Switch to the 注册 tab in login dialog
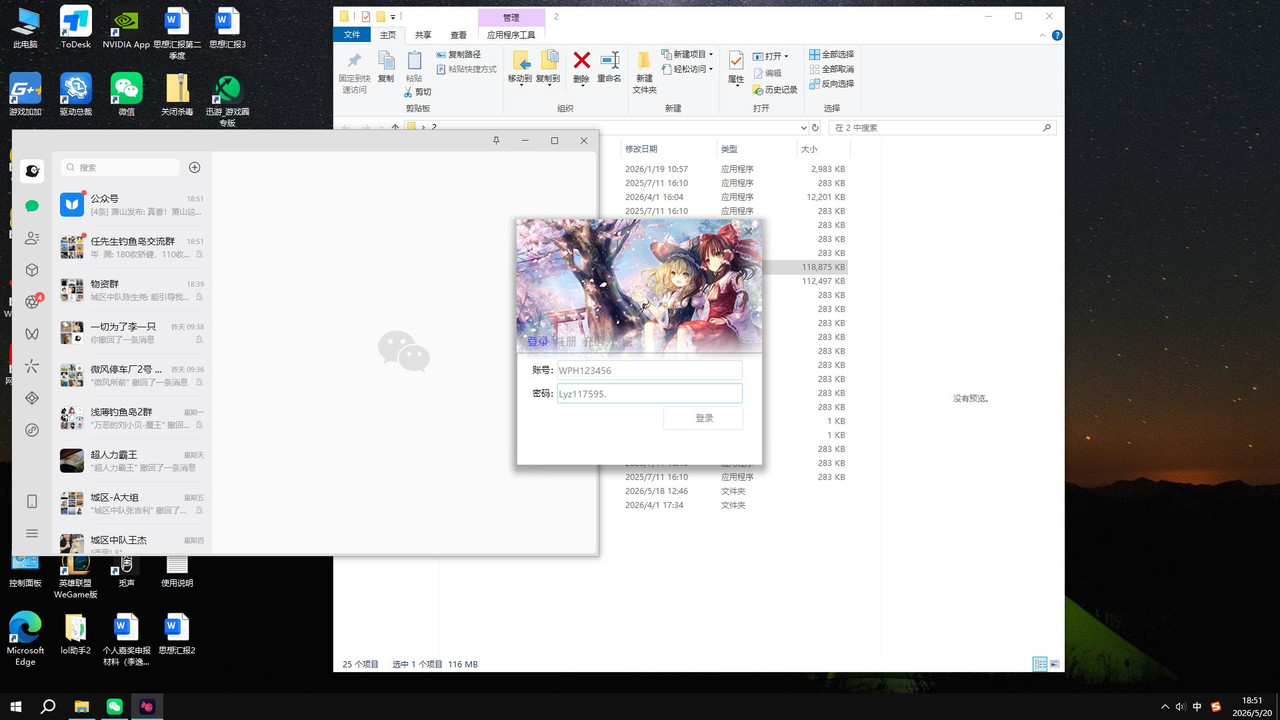1280x720 pixels. (566, 342)
